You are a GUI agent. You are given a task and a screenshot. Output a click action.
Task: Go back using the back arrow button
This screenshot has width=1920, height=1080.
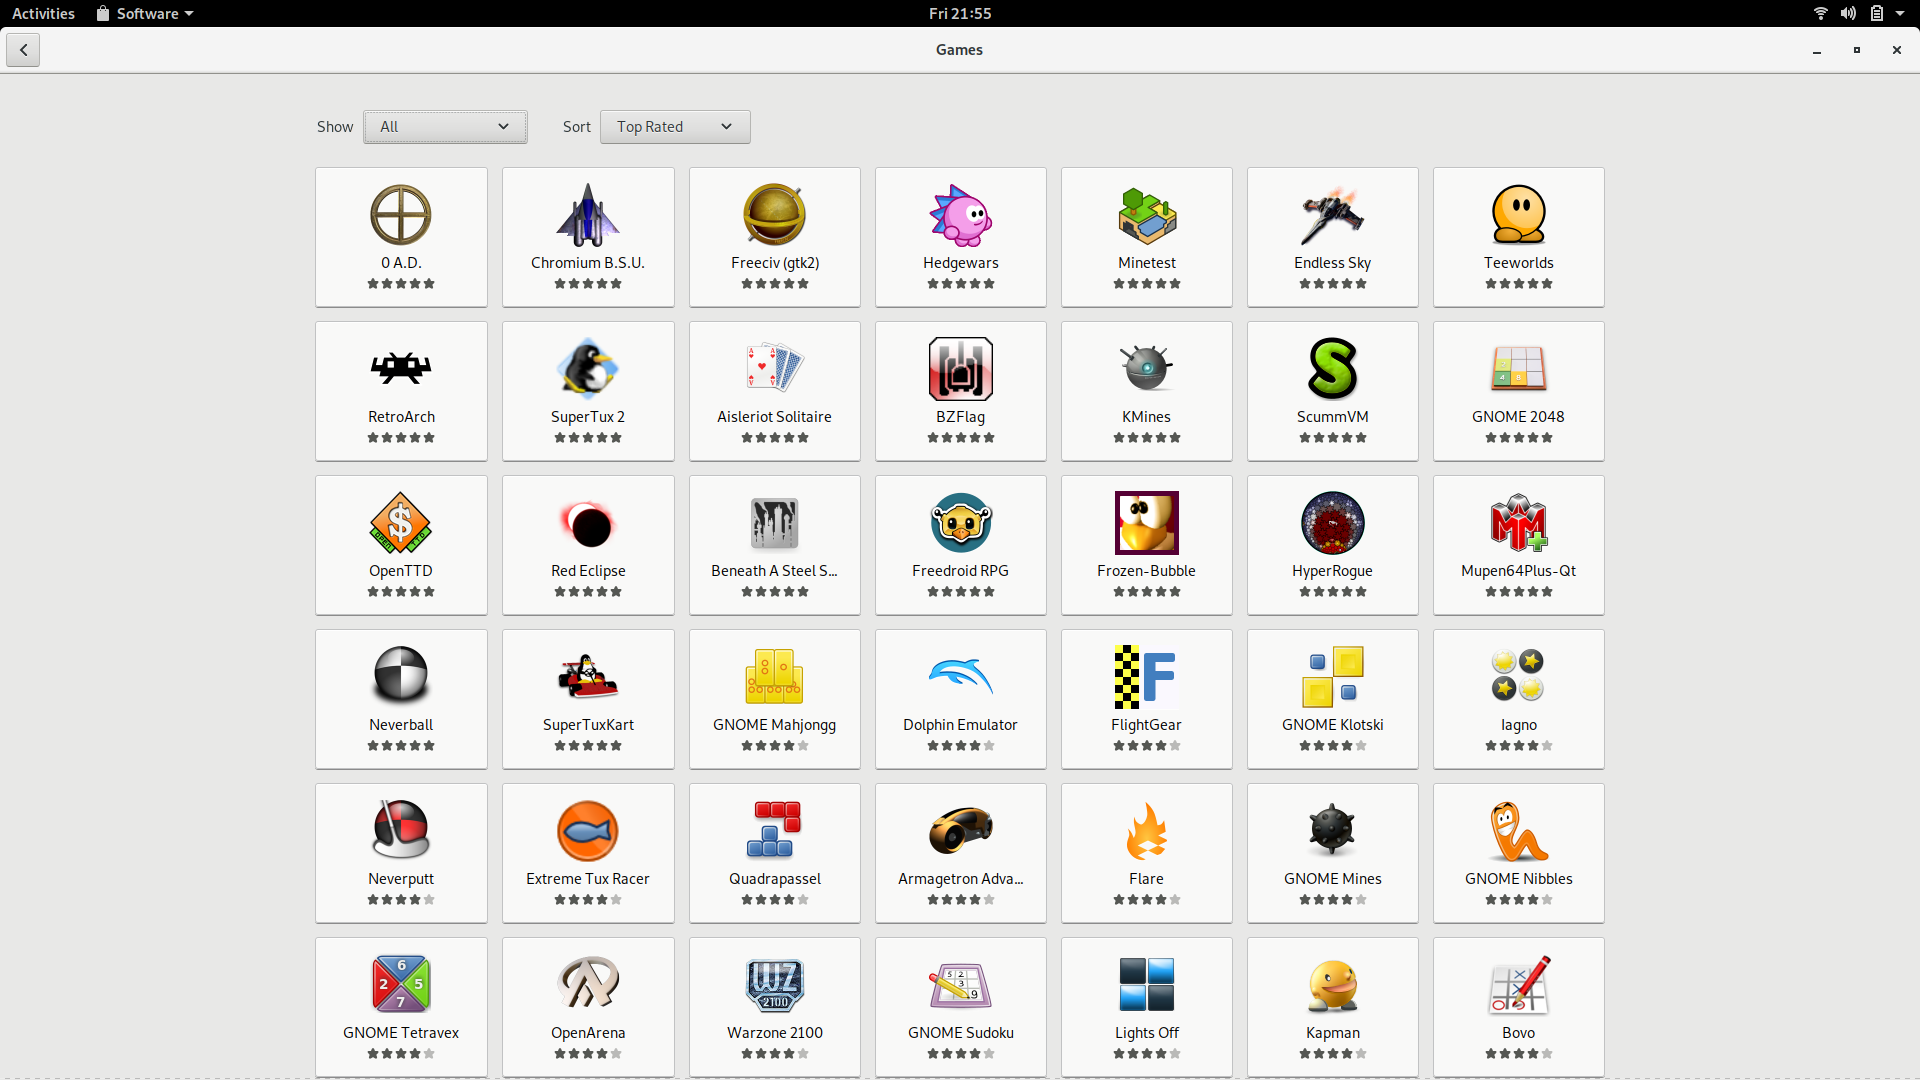[23, 50]
